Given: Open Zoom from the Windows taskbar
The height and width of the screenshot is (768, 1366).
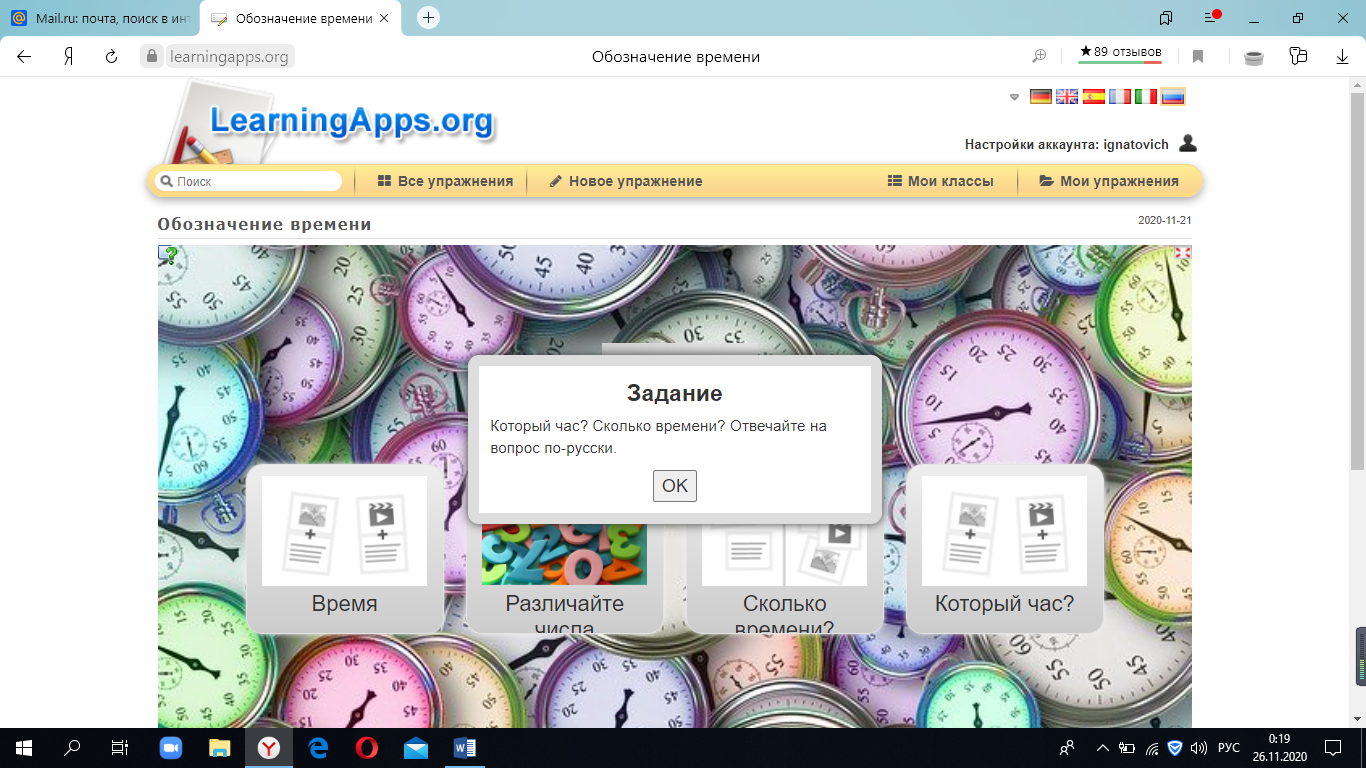Looking at the screenshot, I should pyautogui.click(x=172, y=747).
